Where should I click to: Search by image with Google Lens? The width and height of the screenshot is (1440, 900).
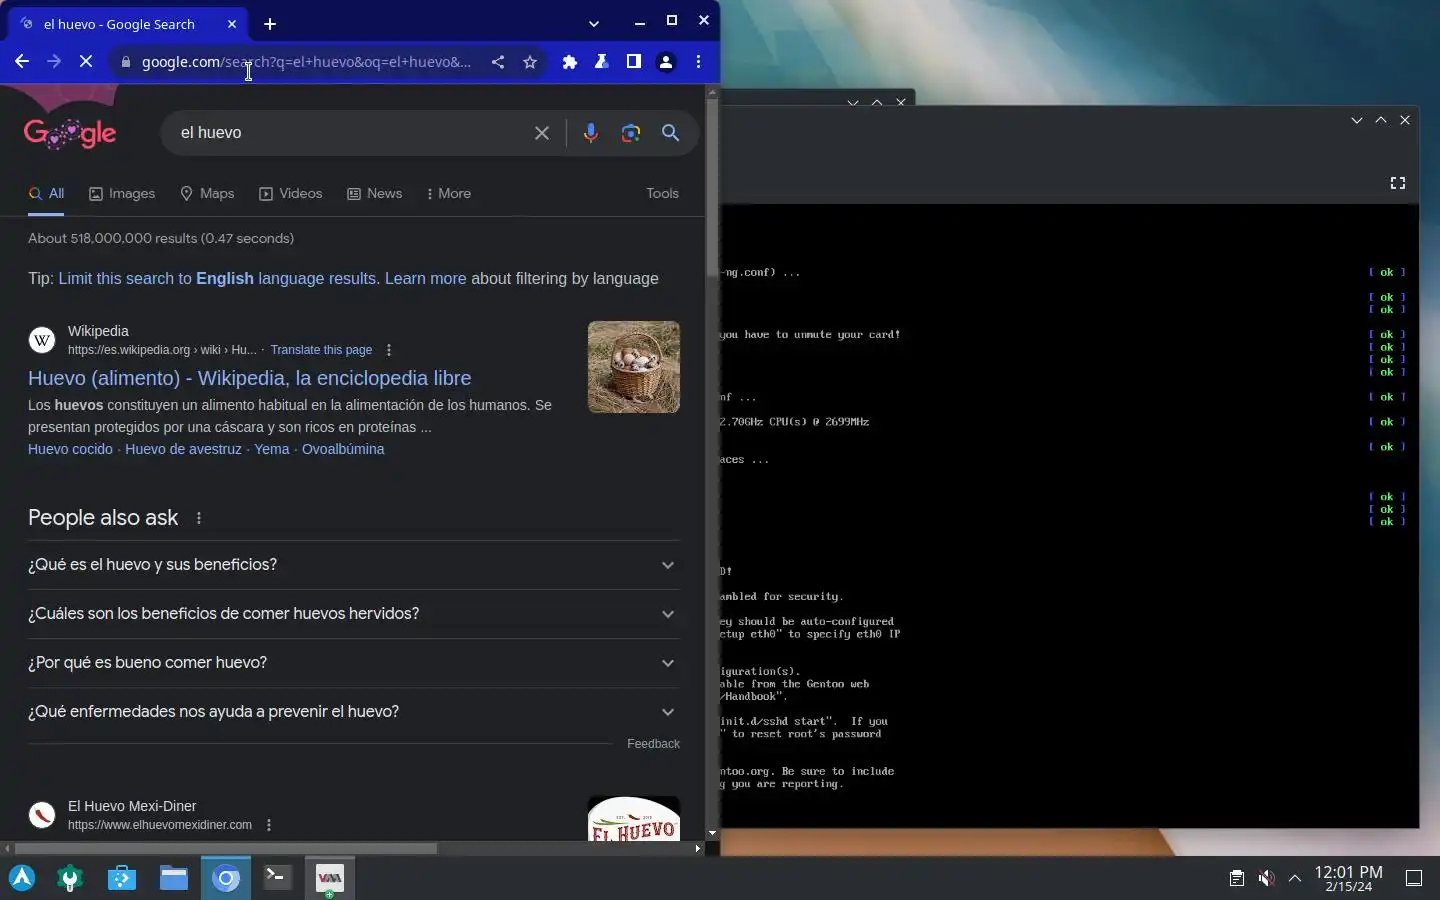(x=631, y=133)
